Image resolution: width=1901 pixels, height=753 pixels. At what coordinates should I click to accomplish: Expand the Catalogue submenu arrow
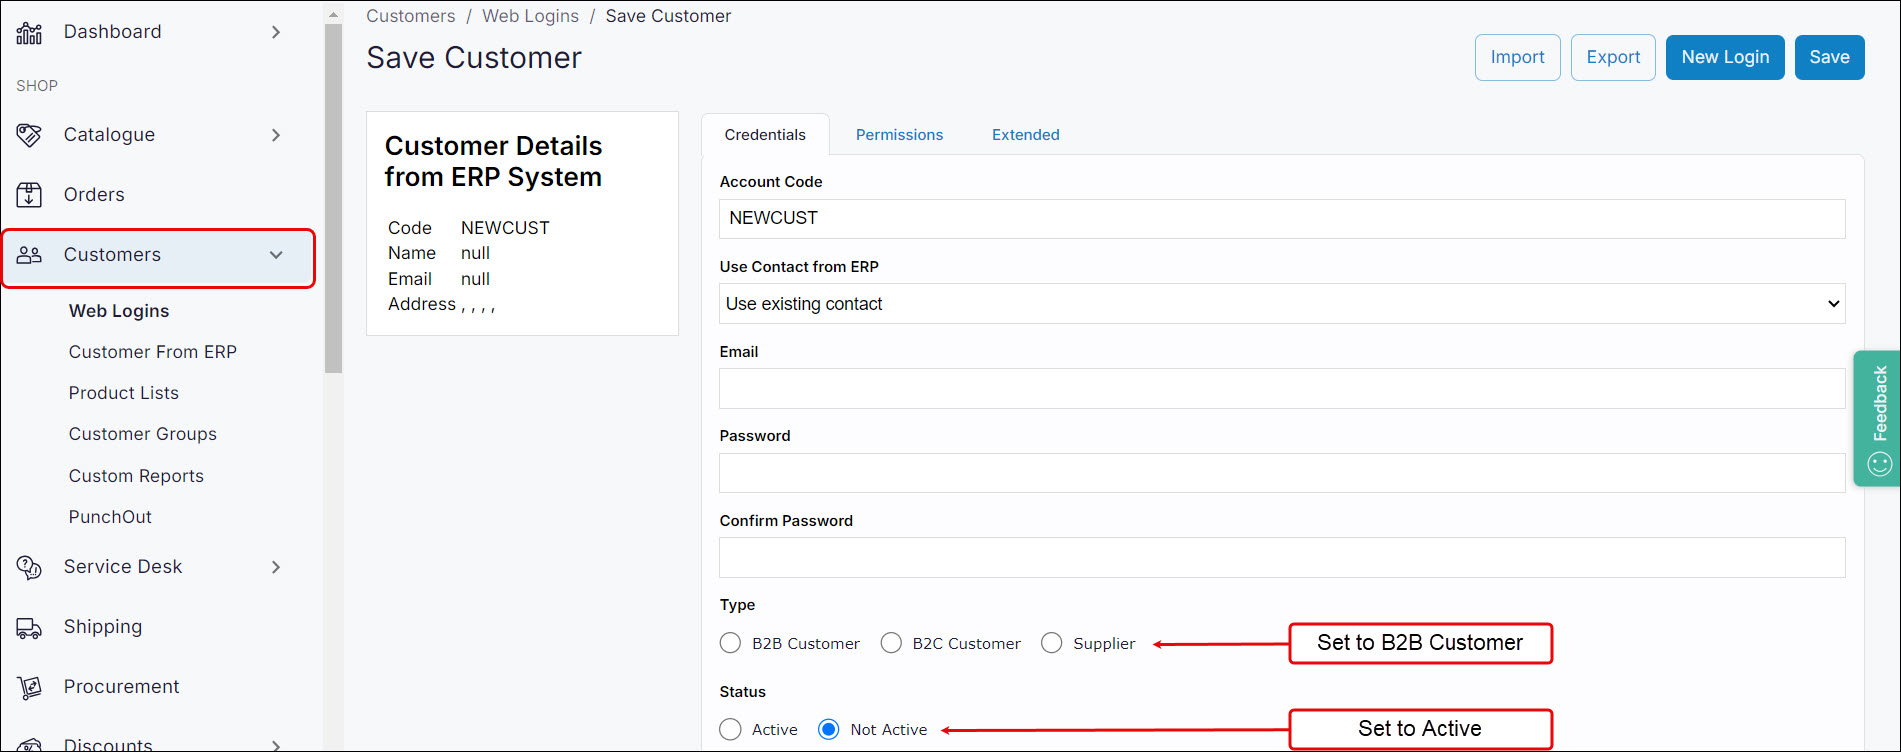click(276, 135)
